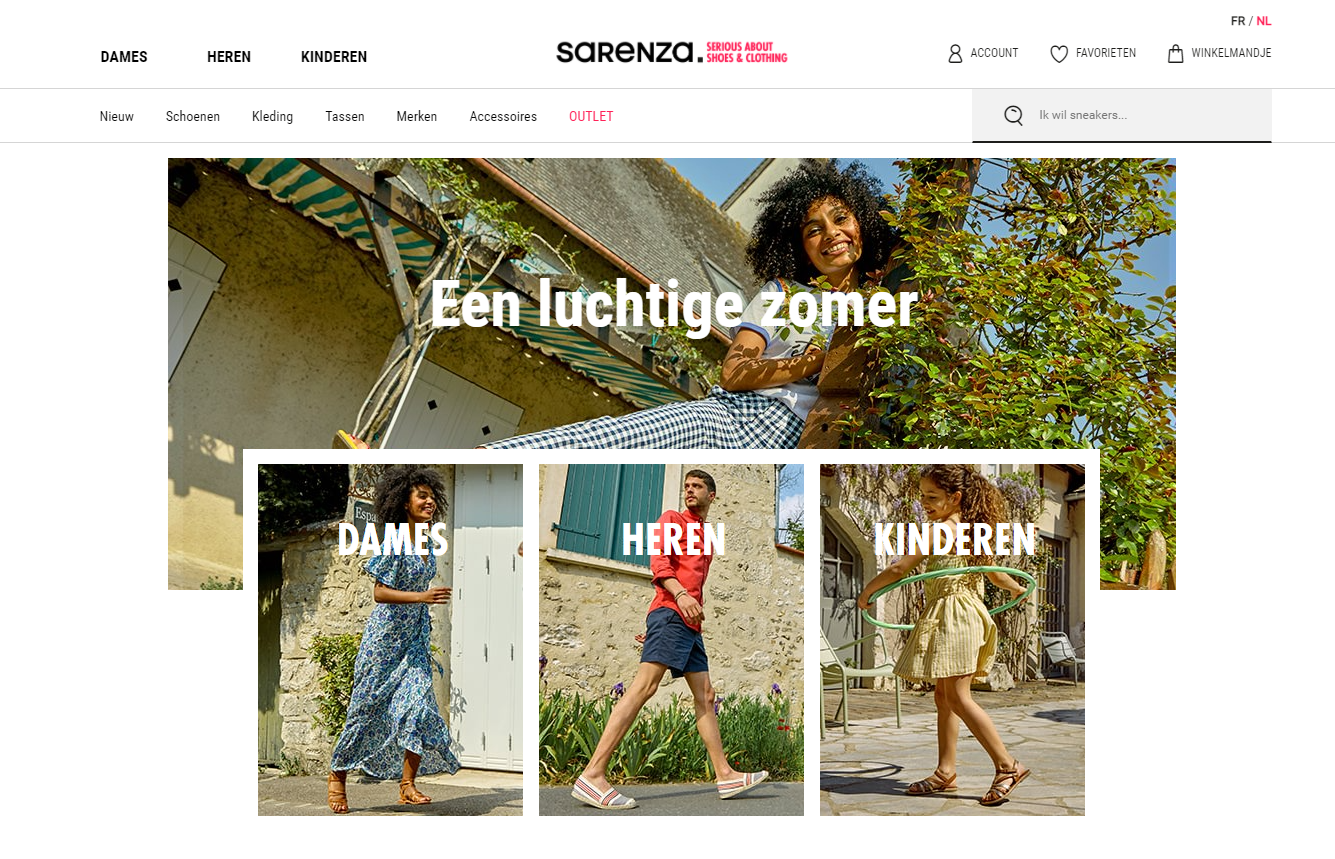Image resolution: width=1335 pixels, height=859 pixels.
Task: Open the Kinderen top menu
Action: [334, 57]
